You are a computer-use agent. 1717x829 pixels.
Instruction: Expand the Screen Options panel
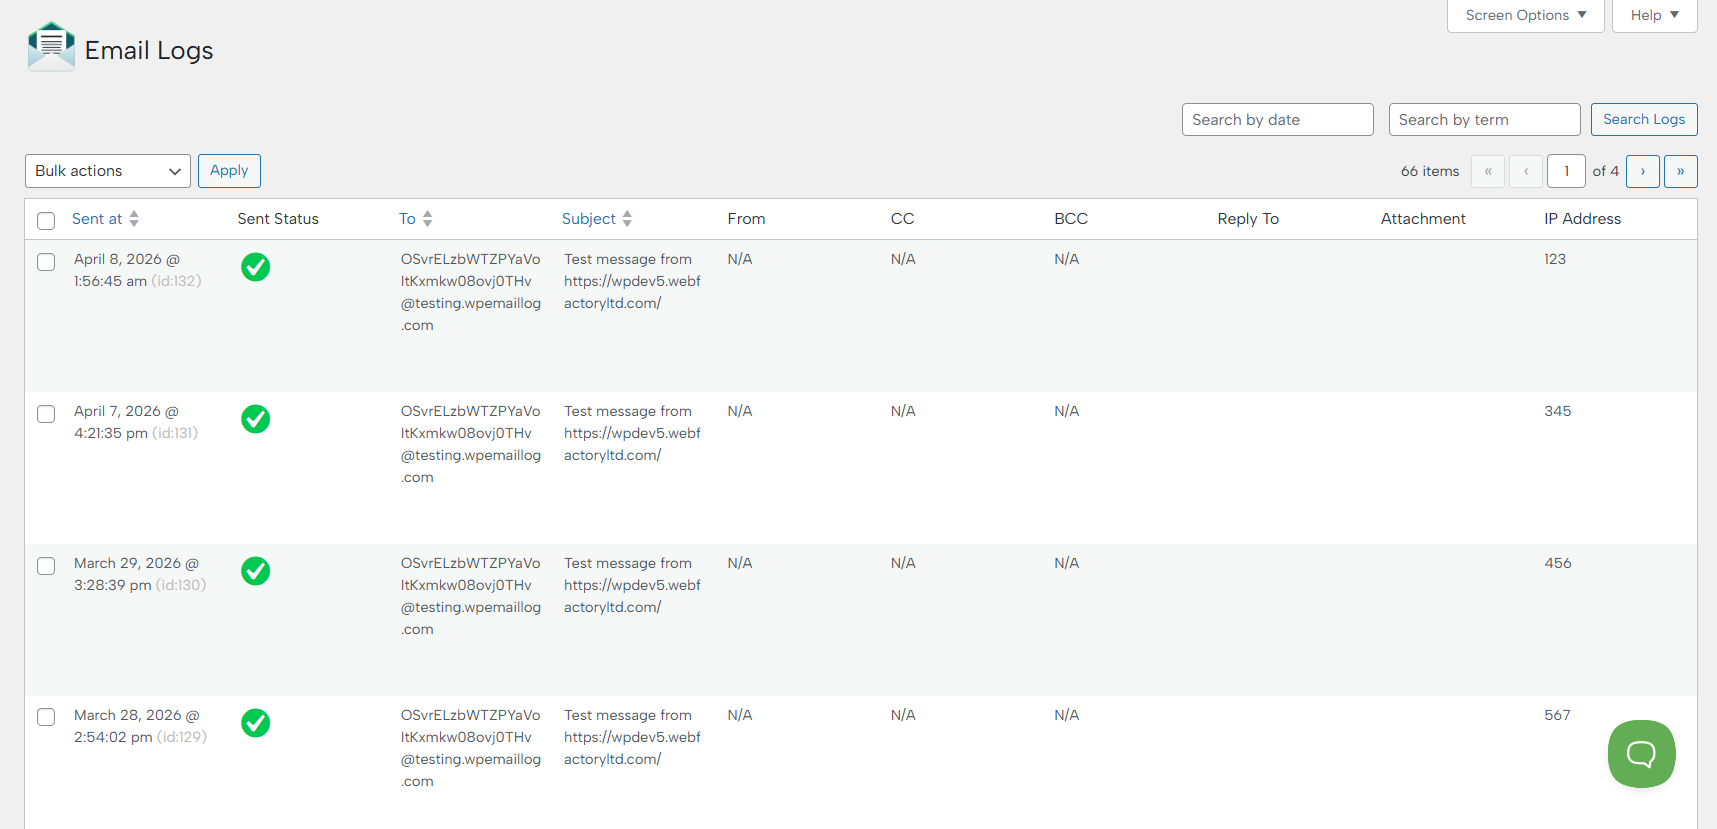pos(1525,15)
